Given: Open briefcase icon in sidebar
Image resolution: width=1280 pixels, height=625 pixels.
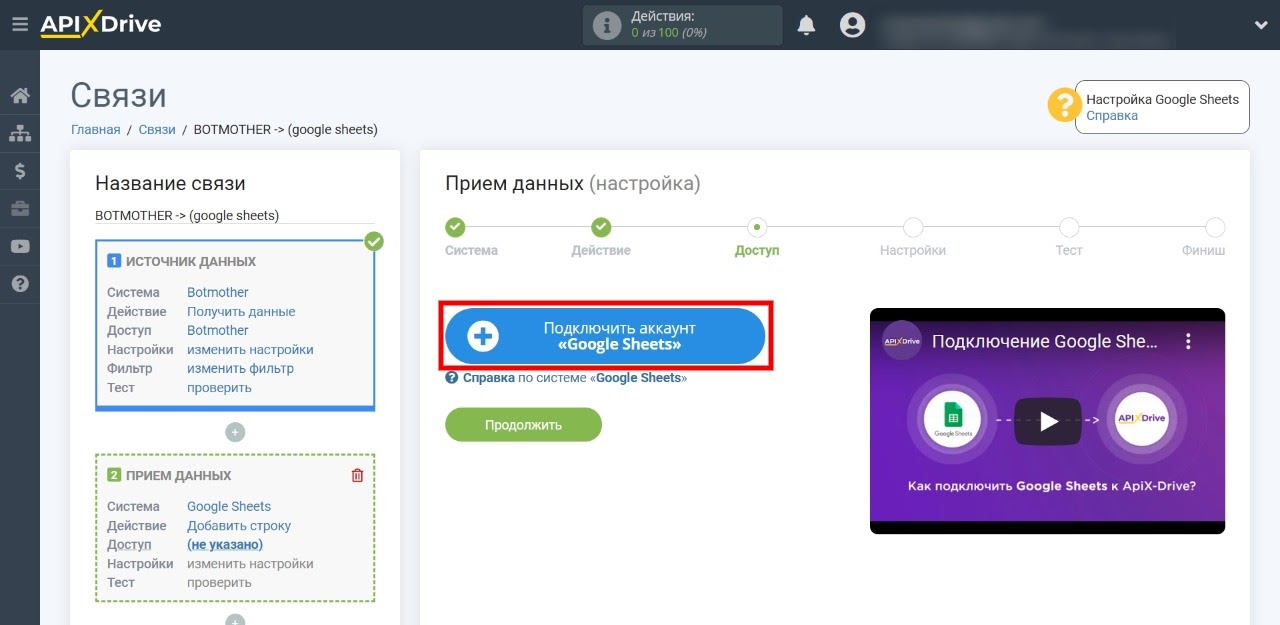Looking at the screenshot, I should [20, 209].
